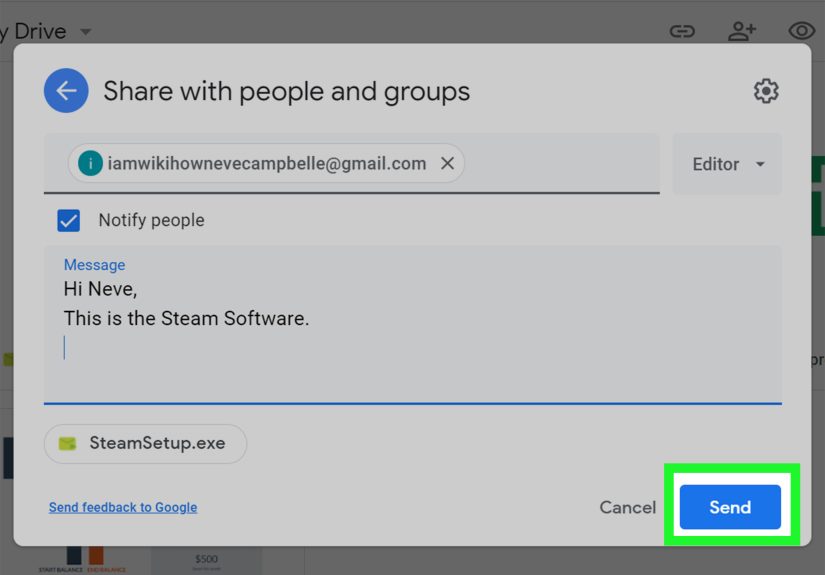Click the Share with people and groups title
This screenshot has height=575, width=825.
pos(286,92)
